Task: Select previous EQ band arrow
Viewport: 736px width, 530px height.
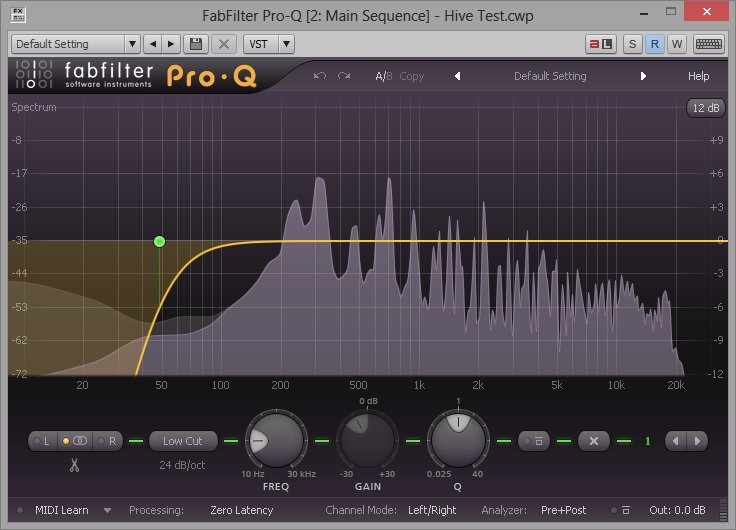Action: (x=677, y=441)
